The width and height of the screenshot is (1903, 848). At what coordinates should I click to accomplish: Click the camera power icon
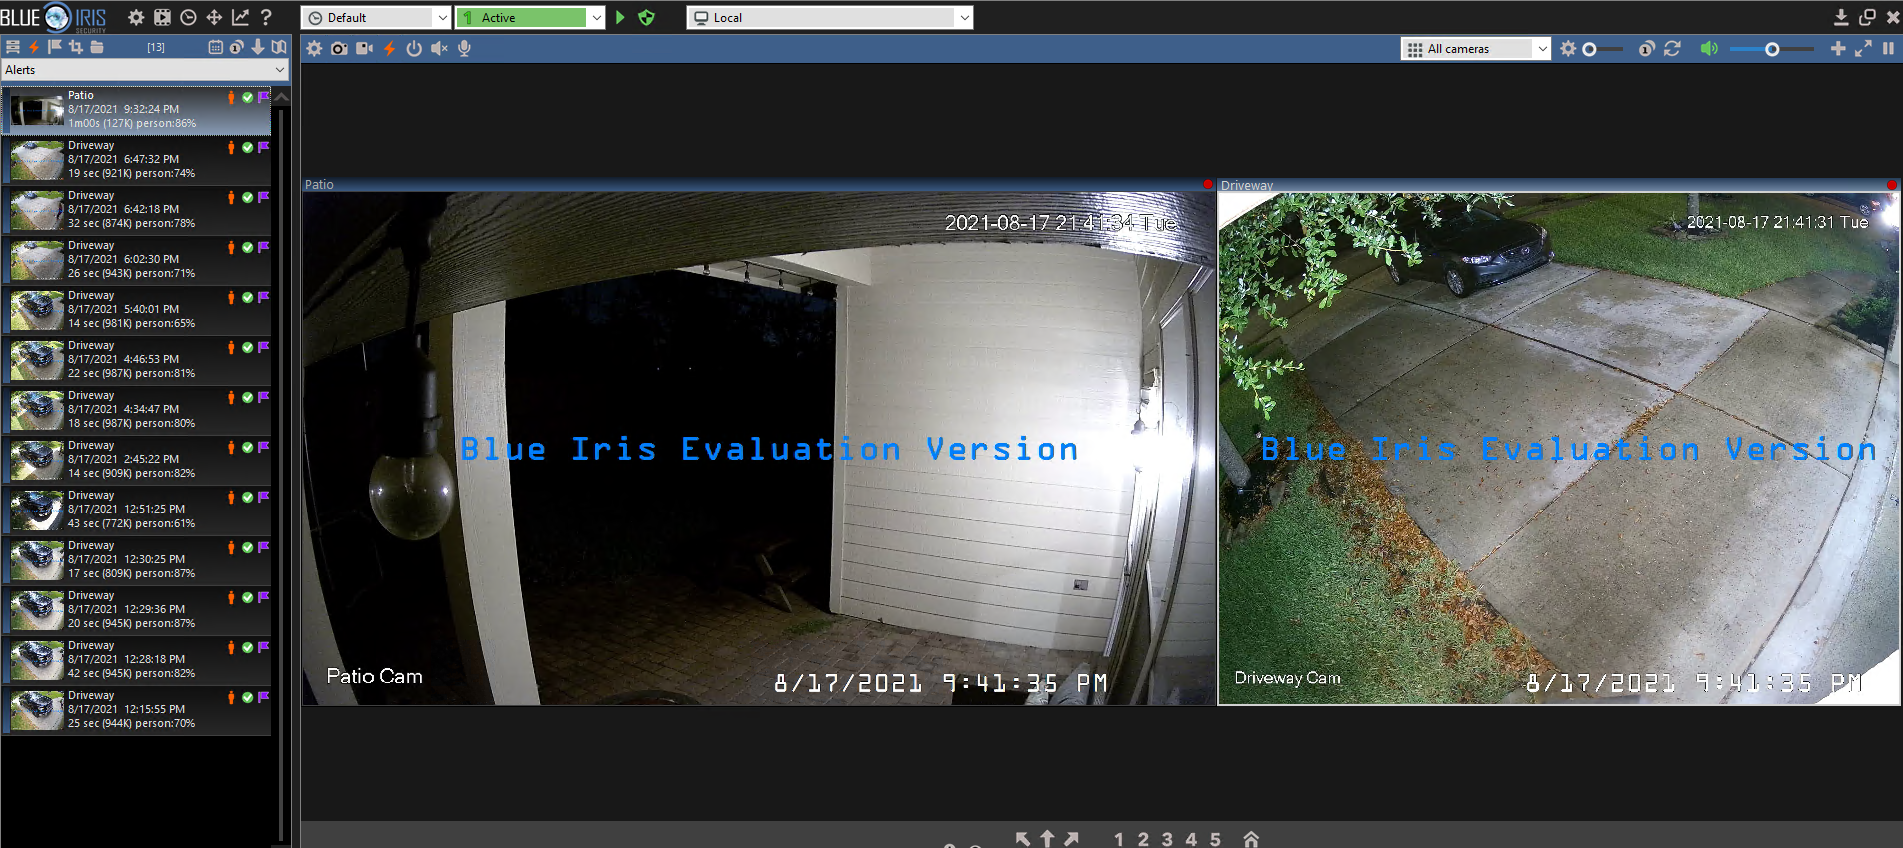click(x=414, y=48)
